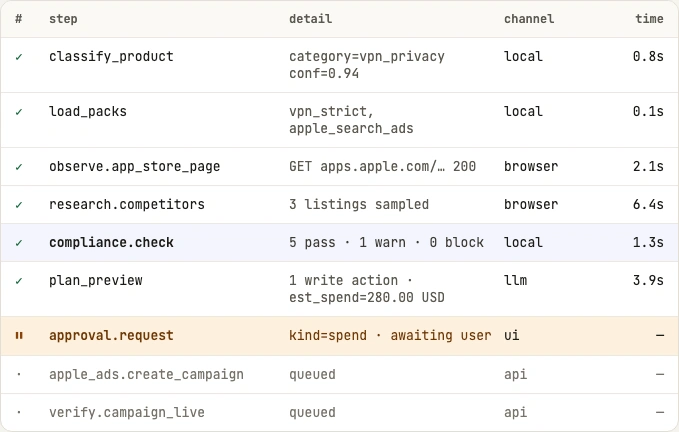This screenshot has height=432, width=679.
Task: Click the 'channel' column header
Action: click(529, 19)
